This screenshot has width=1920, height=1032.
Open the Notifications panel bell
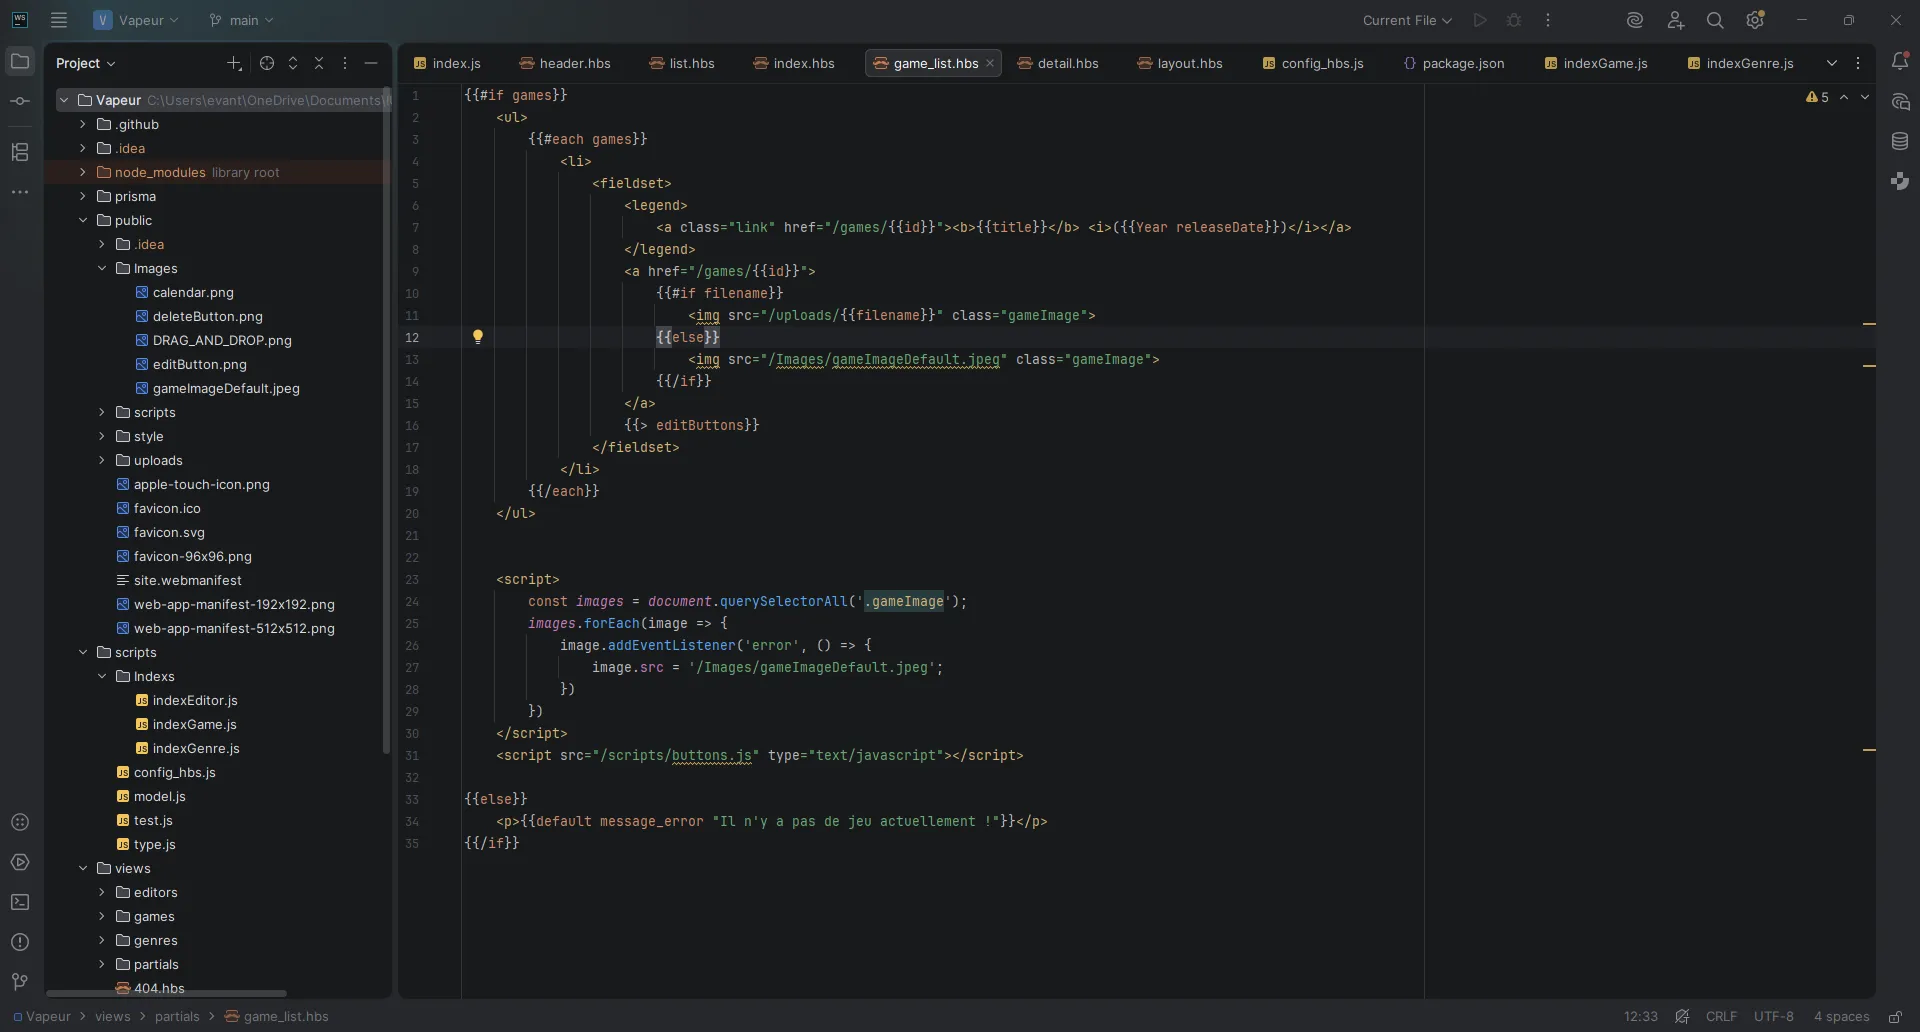point(1900,62)
